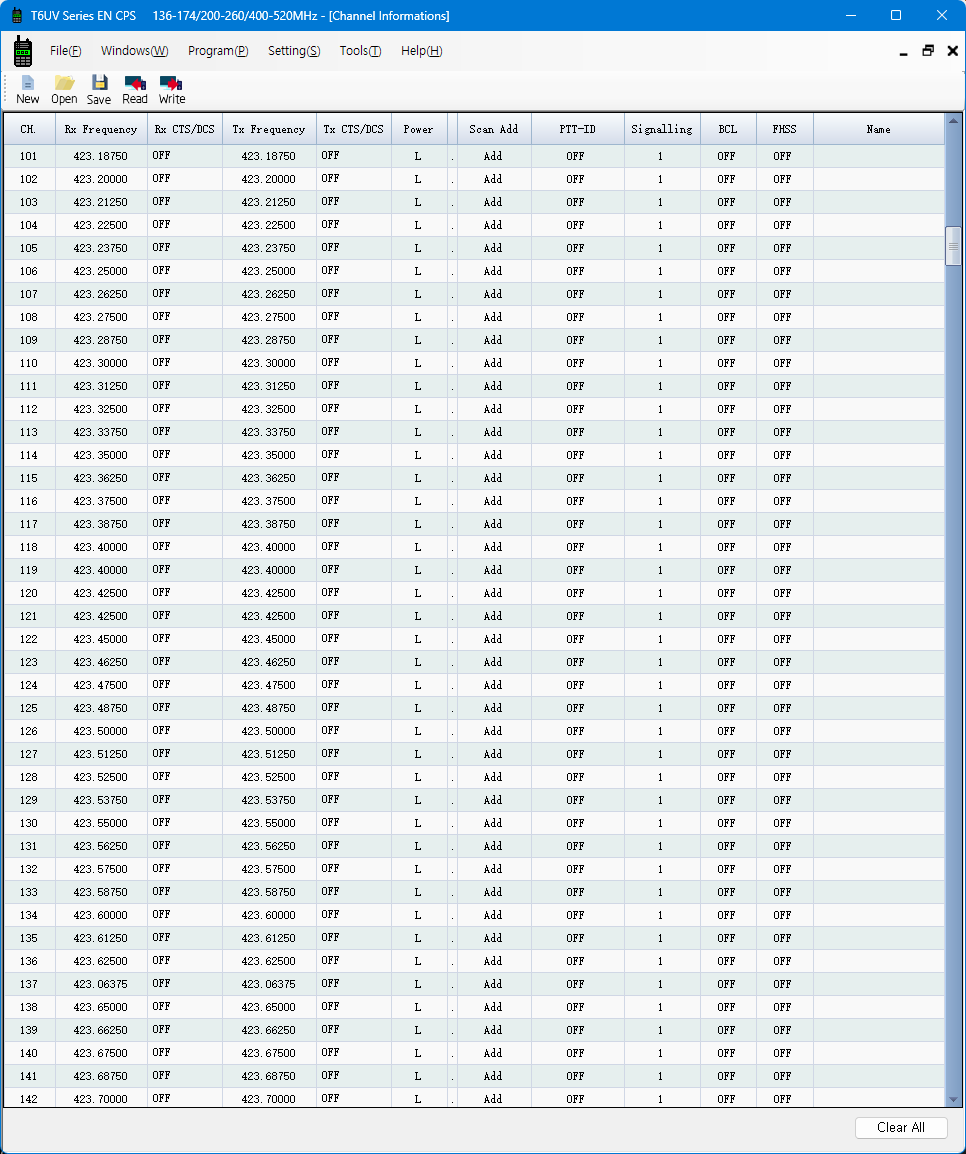Select Rx Frequency cell of channel 114
Image resolution: width=966 pixels, height=1154 pixels.
(x=101, y=455)
